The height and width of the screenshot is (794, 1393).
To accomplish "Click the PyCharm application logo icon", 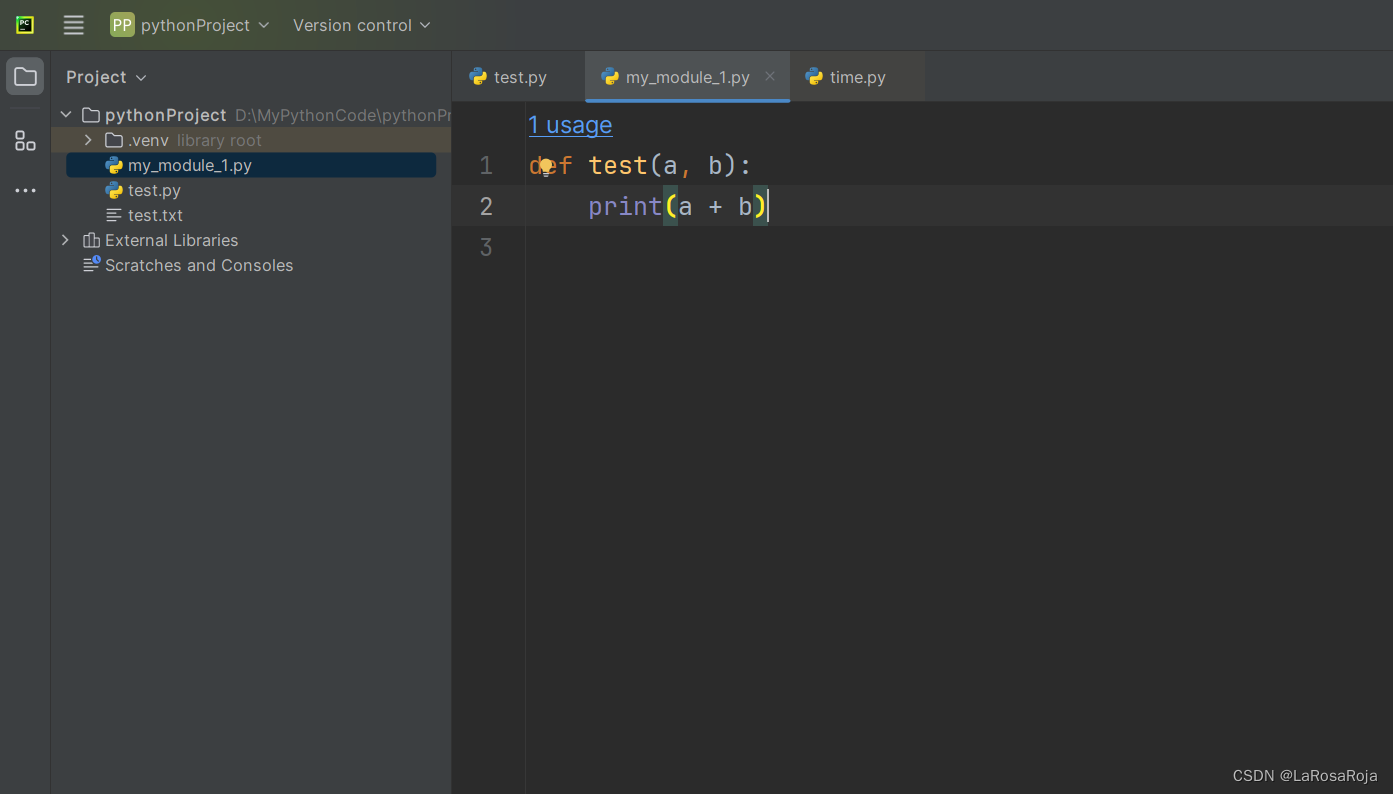I will click(x=23, y=25).
